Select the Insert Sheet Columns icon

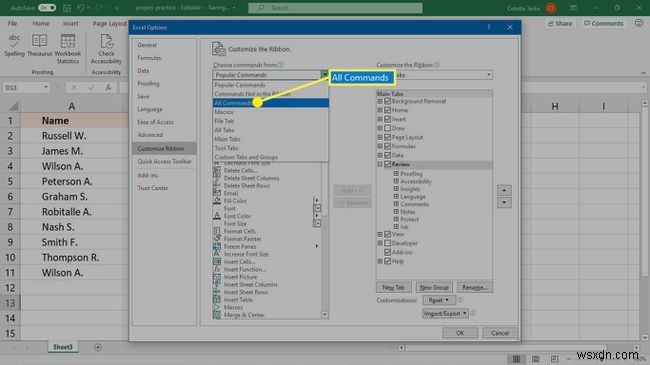pyautogui.click(x=217, y=285)
